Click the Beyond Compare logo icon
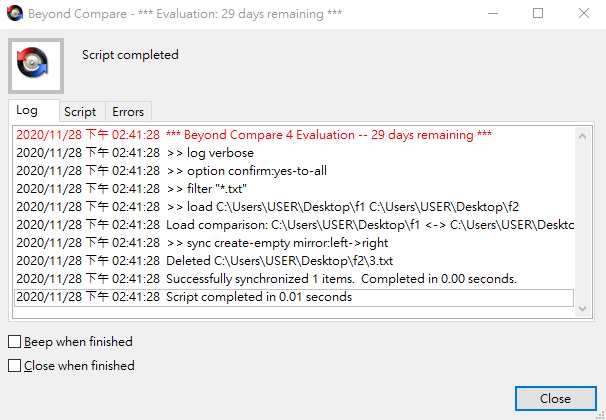This screenshot has width=606, height=420. coord(36,67)
